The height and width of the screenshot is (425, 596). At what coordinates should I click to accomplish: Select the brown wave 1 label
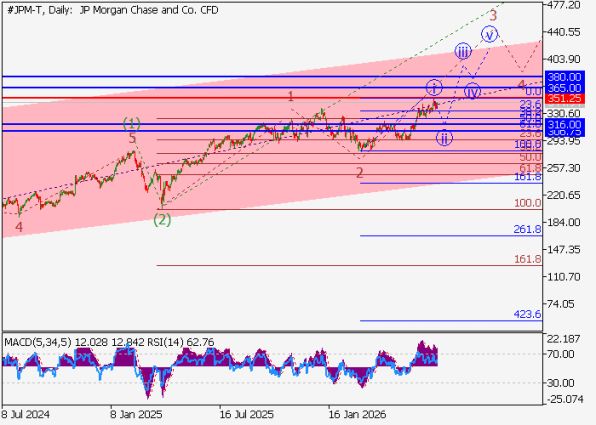[x=291, y=96]
